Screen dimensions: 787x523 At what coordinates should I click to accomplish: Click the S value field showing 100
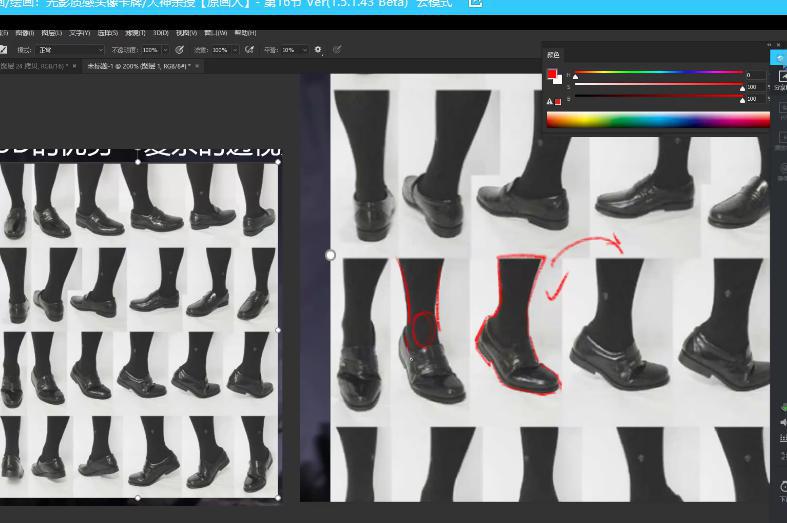coord(755,87)
